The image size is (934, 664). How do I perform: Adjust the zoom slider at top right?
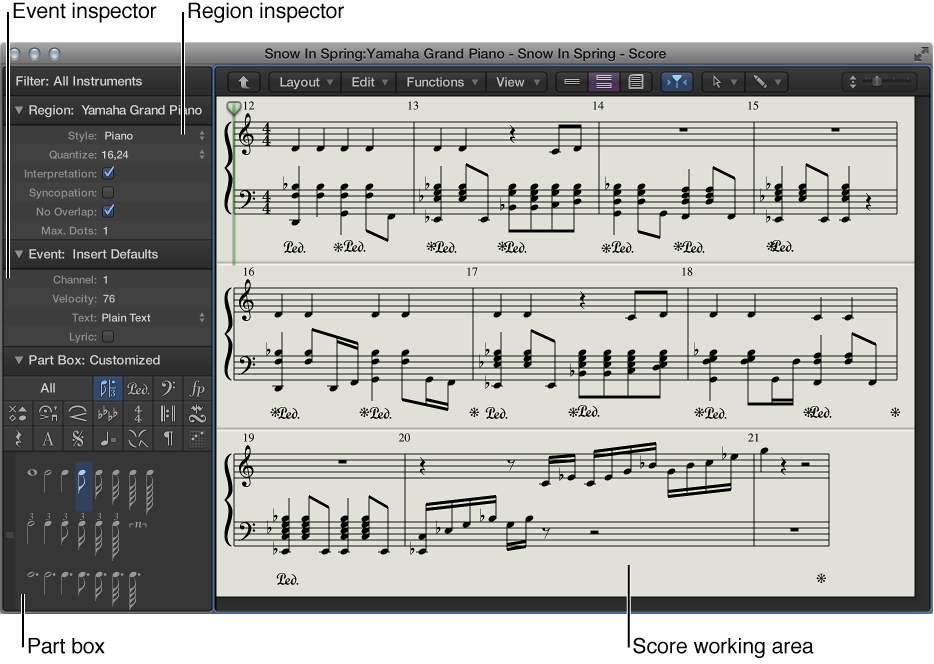pyautogui.click(x=878, y=82)
